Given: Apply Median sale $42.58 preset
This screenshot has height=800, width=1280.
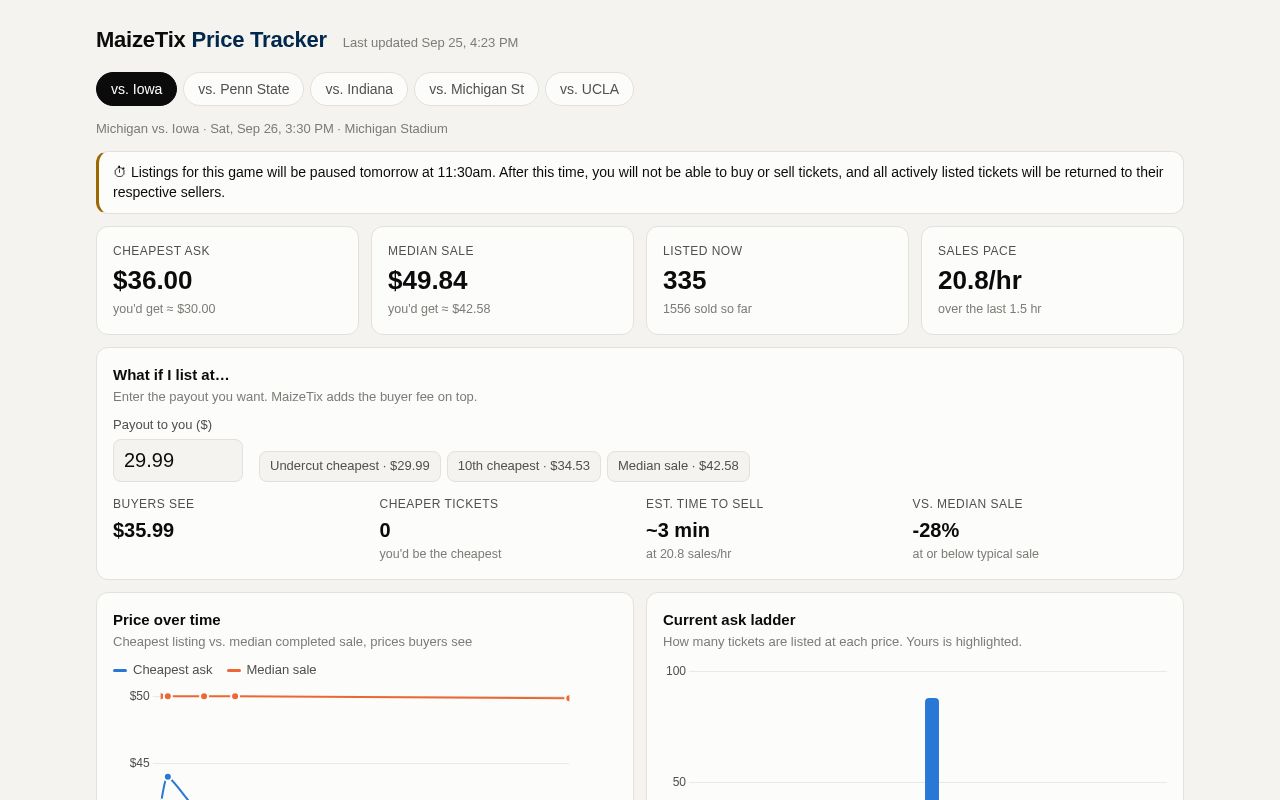Looking at the screenshot, I should click(x=678, y=466).
